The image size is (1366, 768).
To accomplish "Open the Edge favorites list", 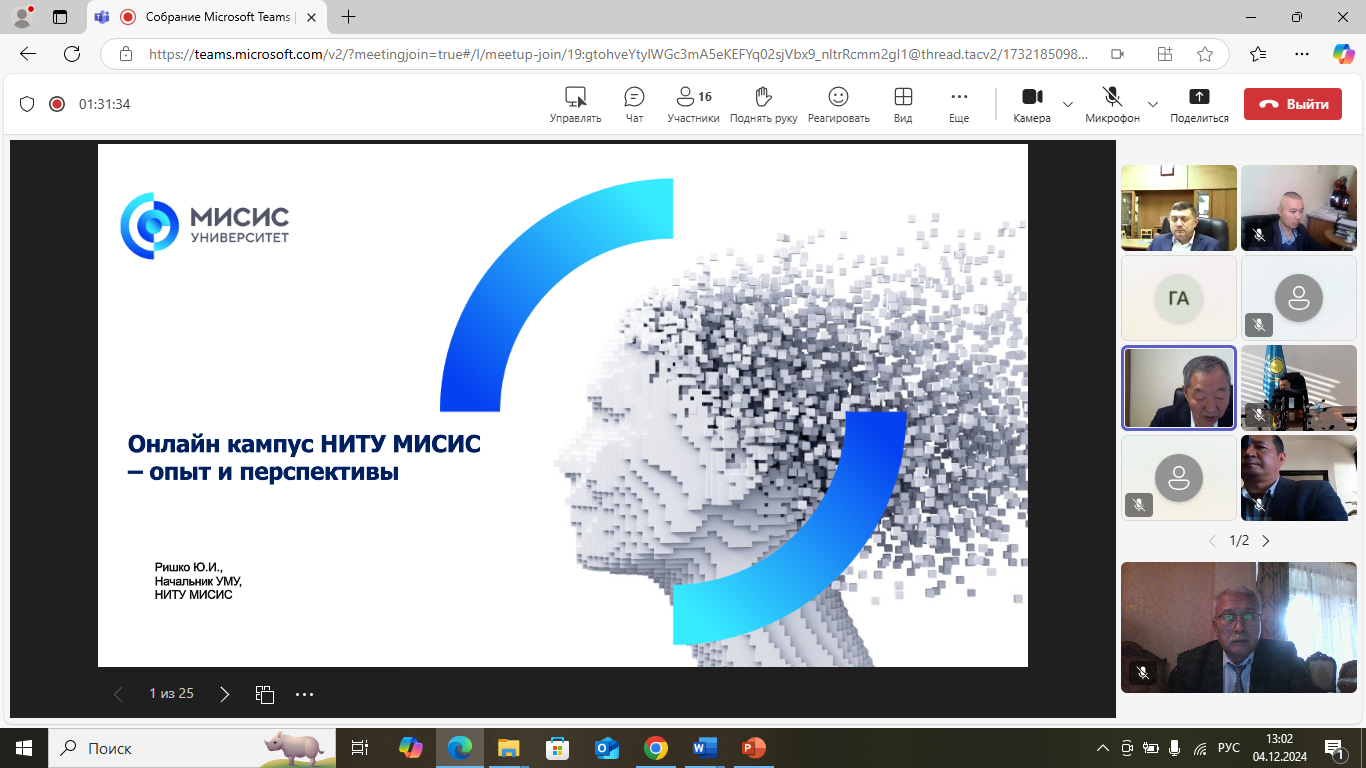I will [1258, 54].
